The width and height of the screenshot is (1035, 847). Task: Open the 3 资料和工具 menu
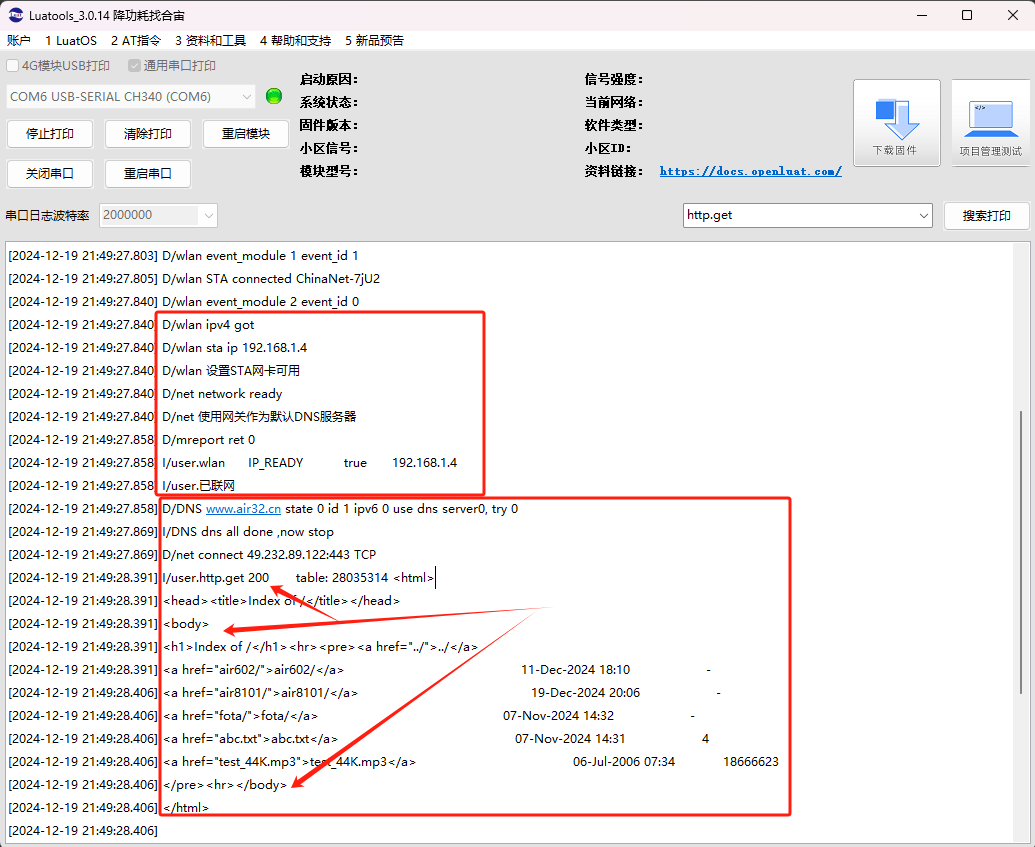pyautogui.click(x=210, y=40)
